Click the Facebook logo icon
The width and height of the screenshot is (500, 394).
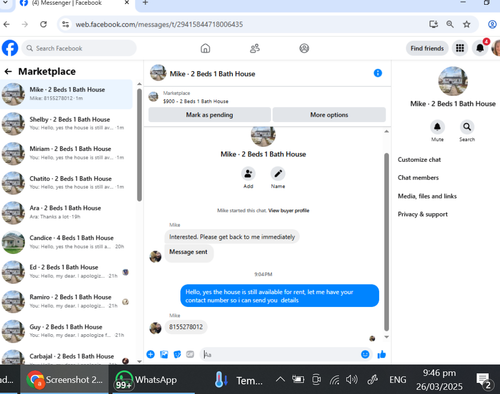pos(10,48)
